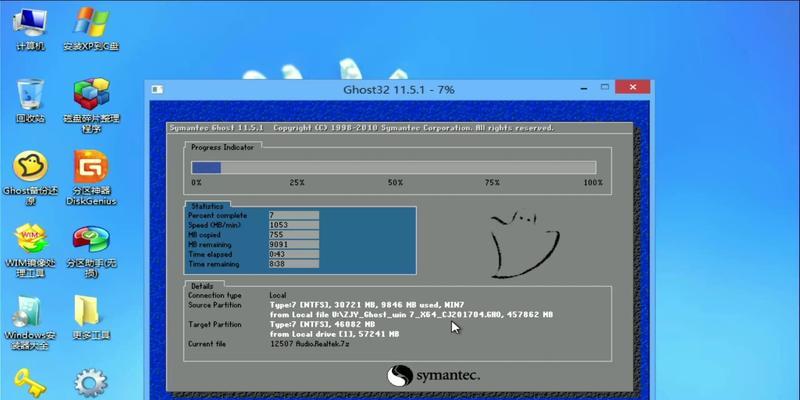Close the Ghost32 window
The height and width of the screenshot is (400, 800).
pyautogui.click(x=630, y=88)
